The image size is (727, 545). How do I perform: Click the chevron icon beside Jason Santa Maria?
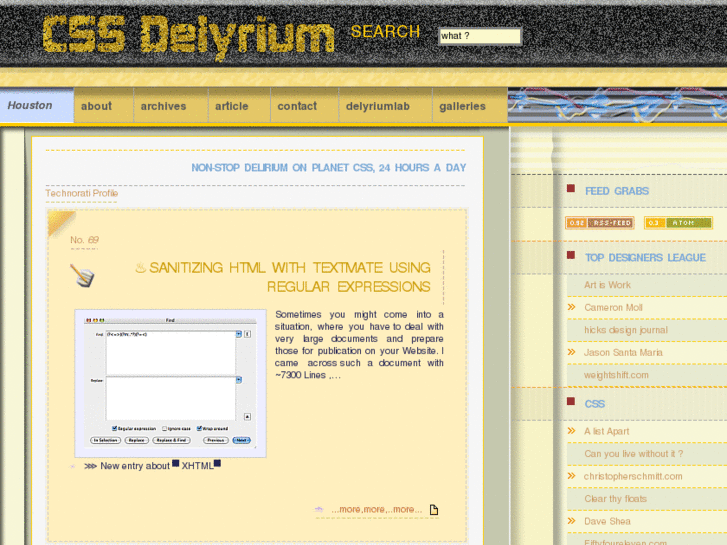[572, 352]
